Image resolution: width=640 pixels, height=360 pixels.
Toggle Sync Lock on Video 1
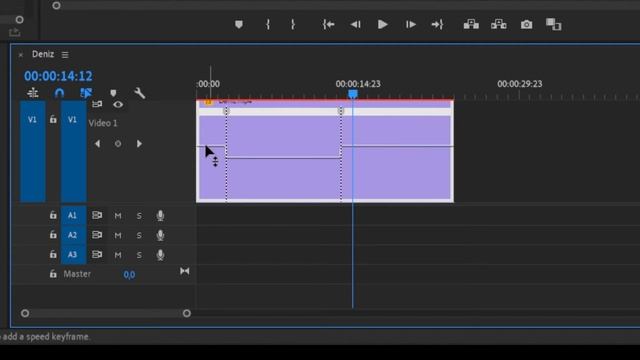tap(97, 104)
